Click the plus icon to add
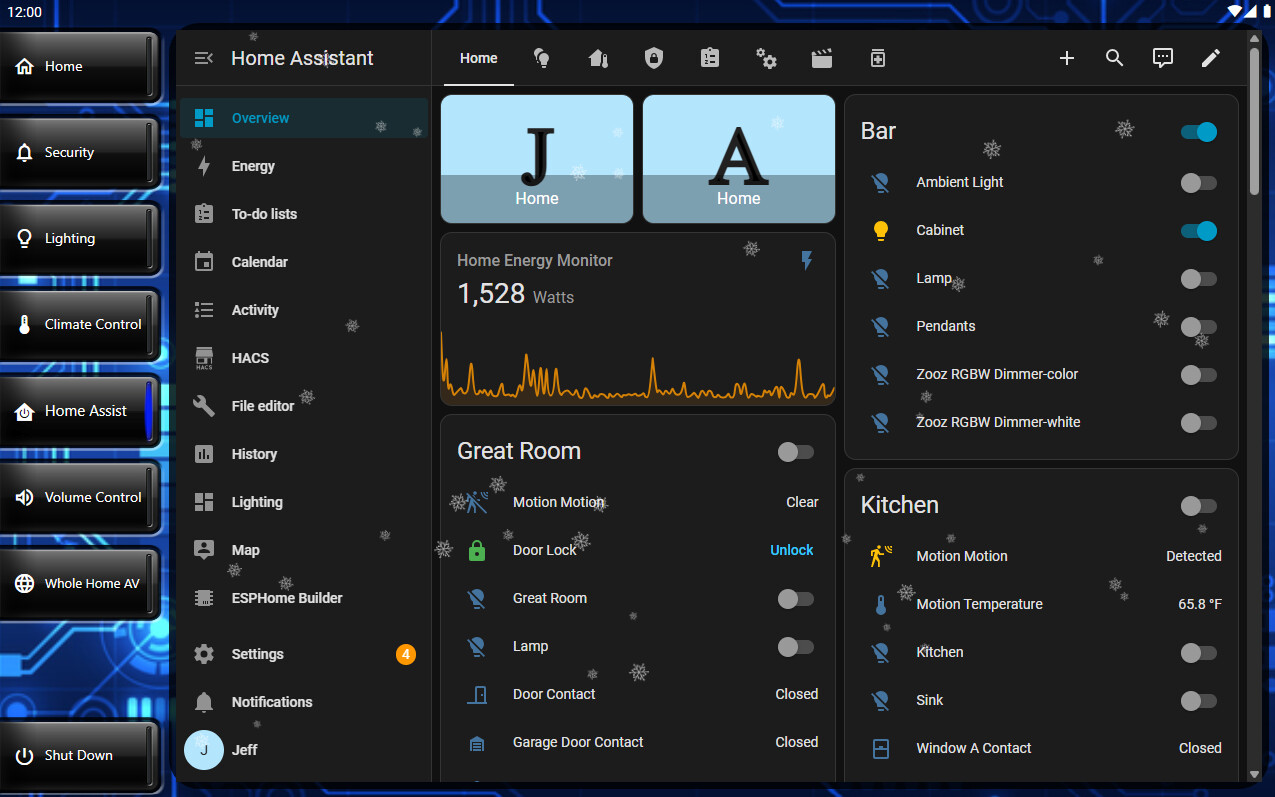This screenshot has height=797, width=1275. (1067, 58)
